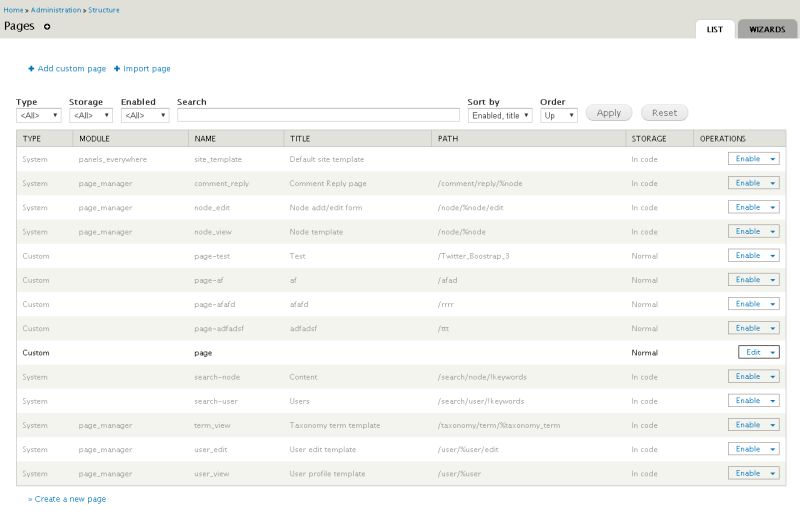Screen dimensions: 800x511
Task: Expand operations arrow for site_template row
Action: (772, 159)
